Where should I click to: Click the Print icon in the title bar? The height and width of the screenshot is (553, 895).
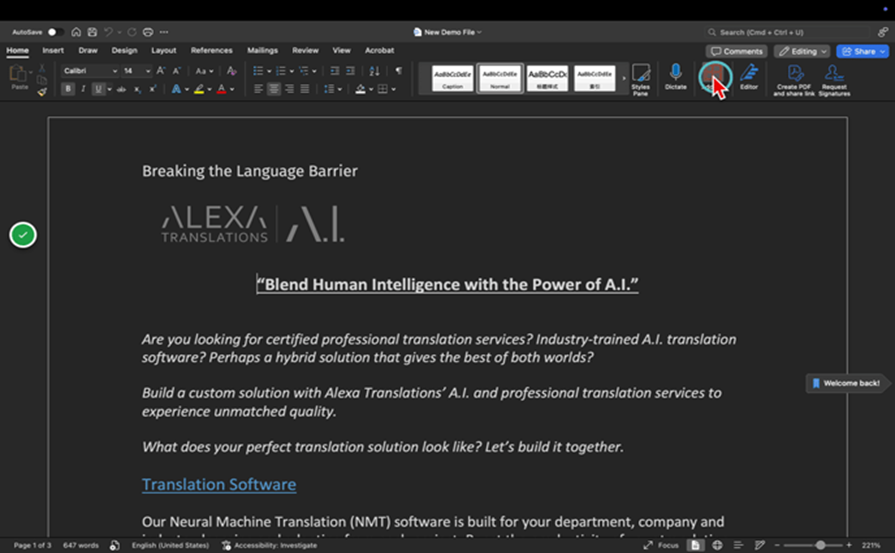[148, 32]
